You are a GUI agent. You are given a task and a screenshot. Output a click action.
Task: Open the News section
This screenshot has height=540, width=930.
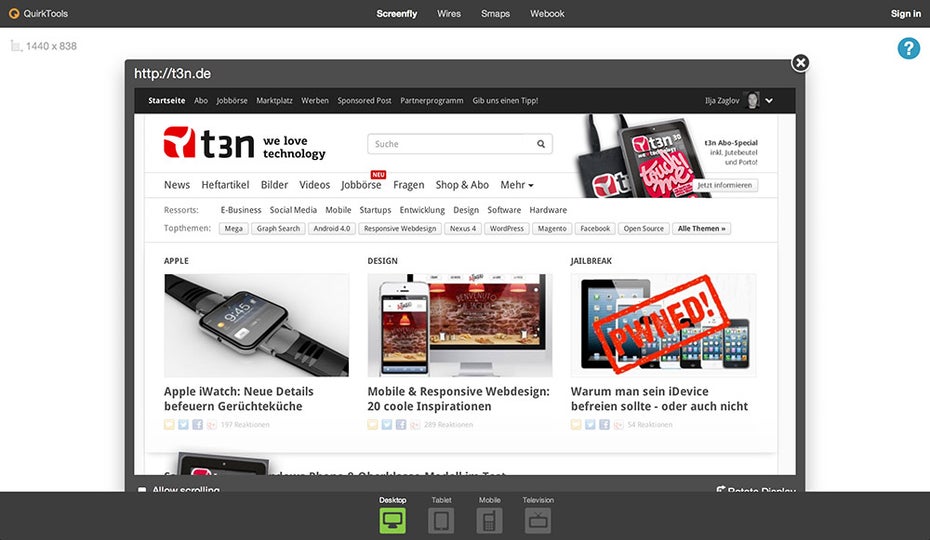tap(177, 185)
